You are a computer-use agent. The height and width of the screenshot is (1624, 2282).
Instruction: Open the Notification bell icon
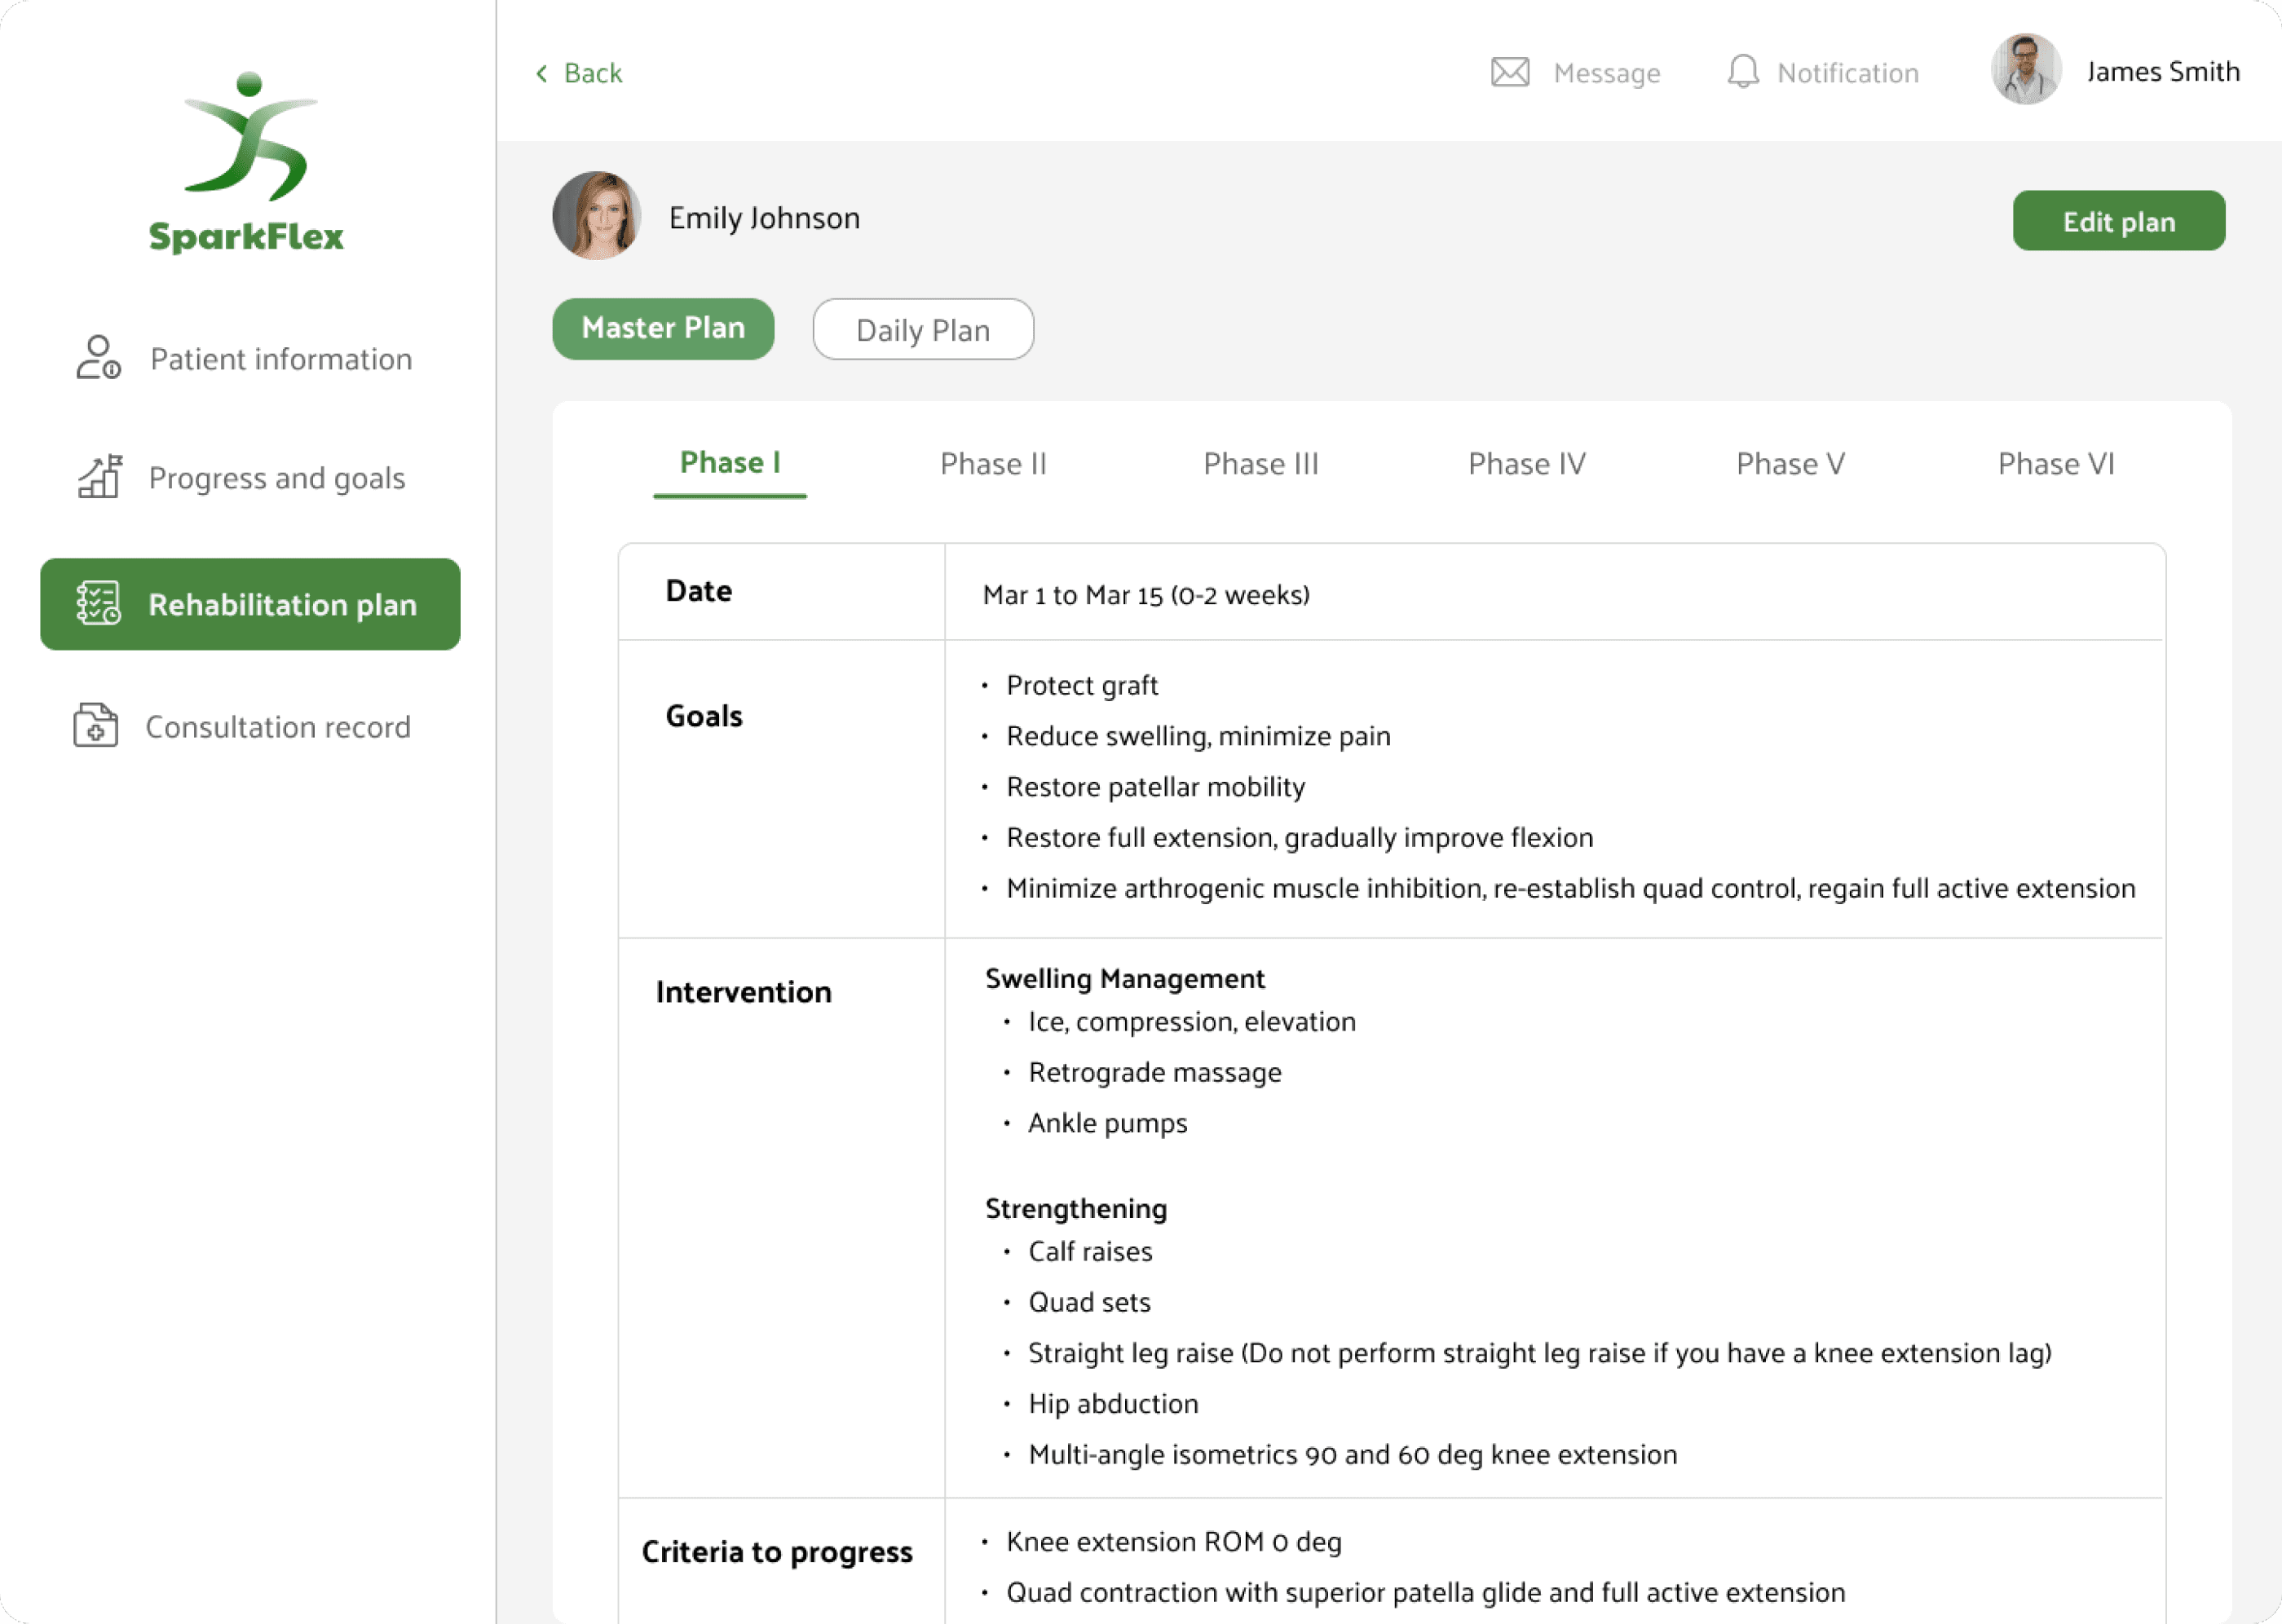click(x=1743, y=72)
